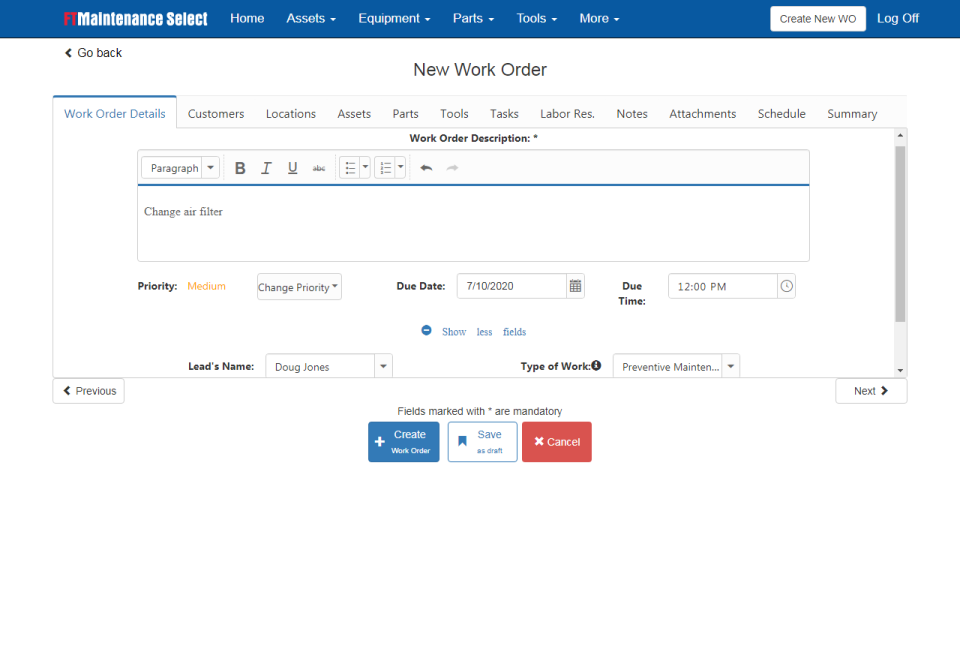The image size is (960, 661).
Task: Open the Due Date calendar picker
Action: tap(576, 286)
